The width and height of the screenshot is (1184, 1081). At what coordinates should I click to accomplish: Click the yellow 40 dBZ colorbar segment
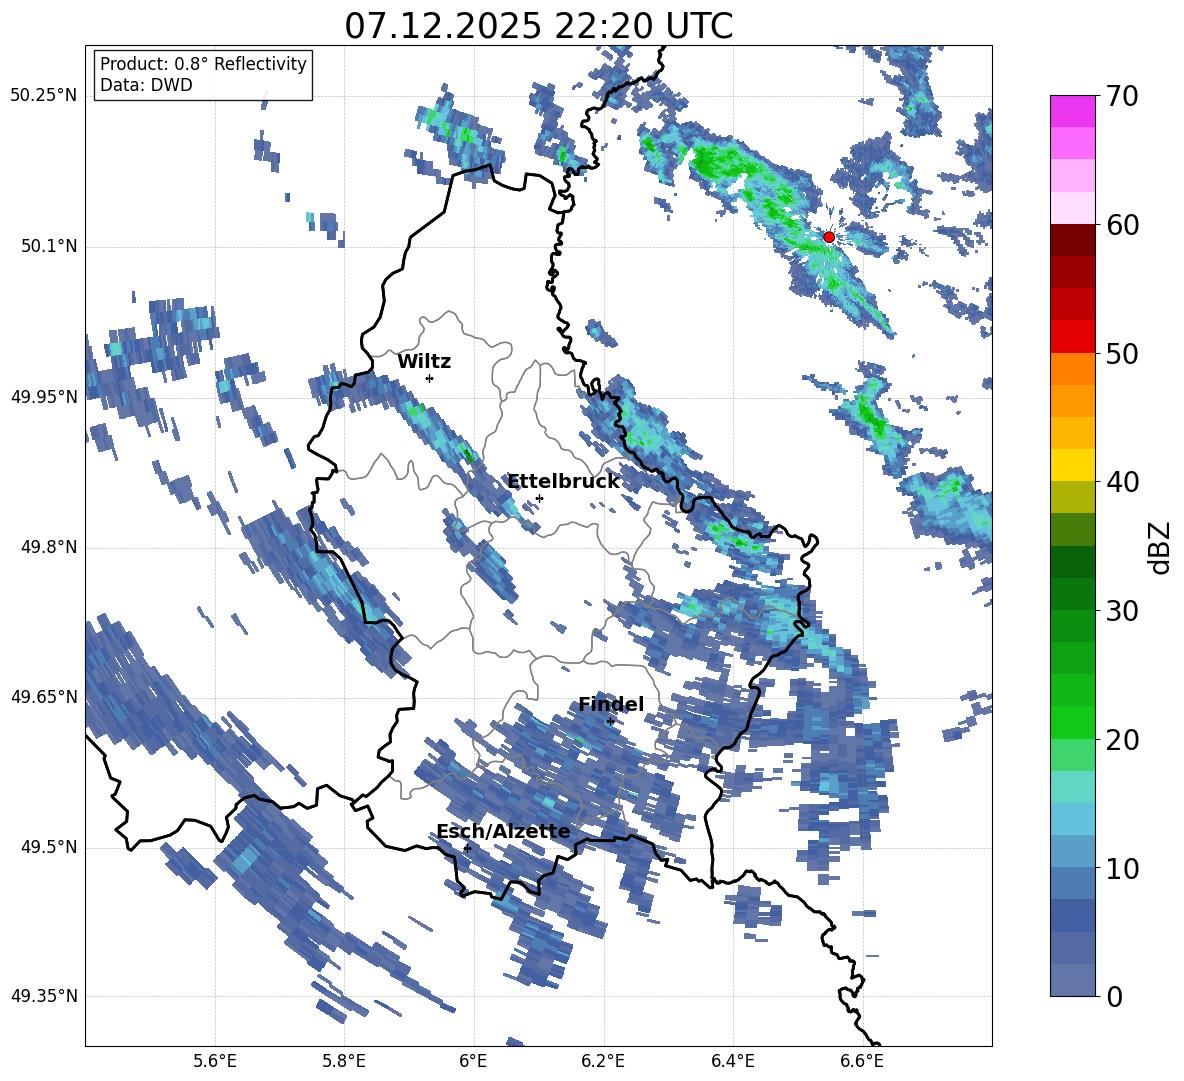click(1073, 465)
